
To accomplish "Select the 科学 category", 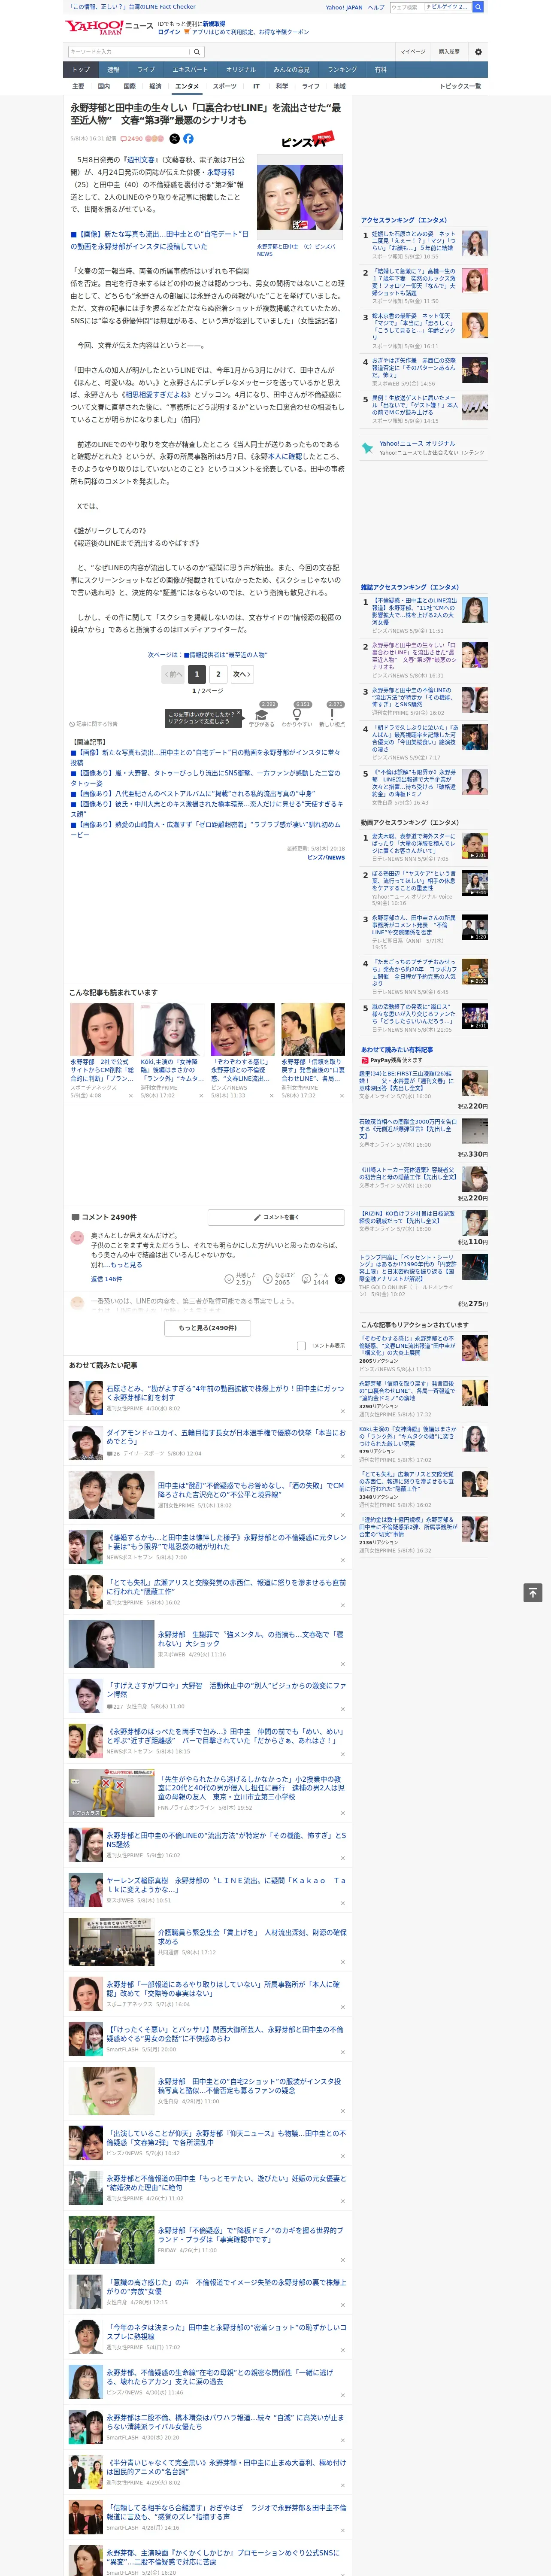I will click(x=282, y=86).
